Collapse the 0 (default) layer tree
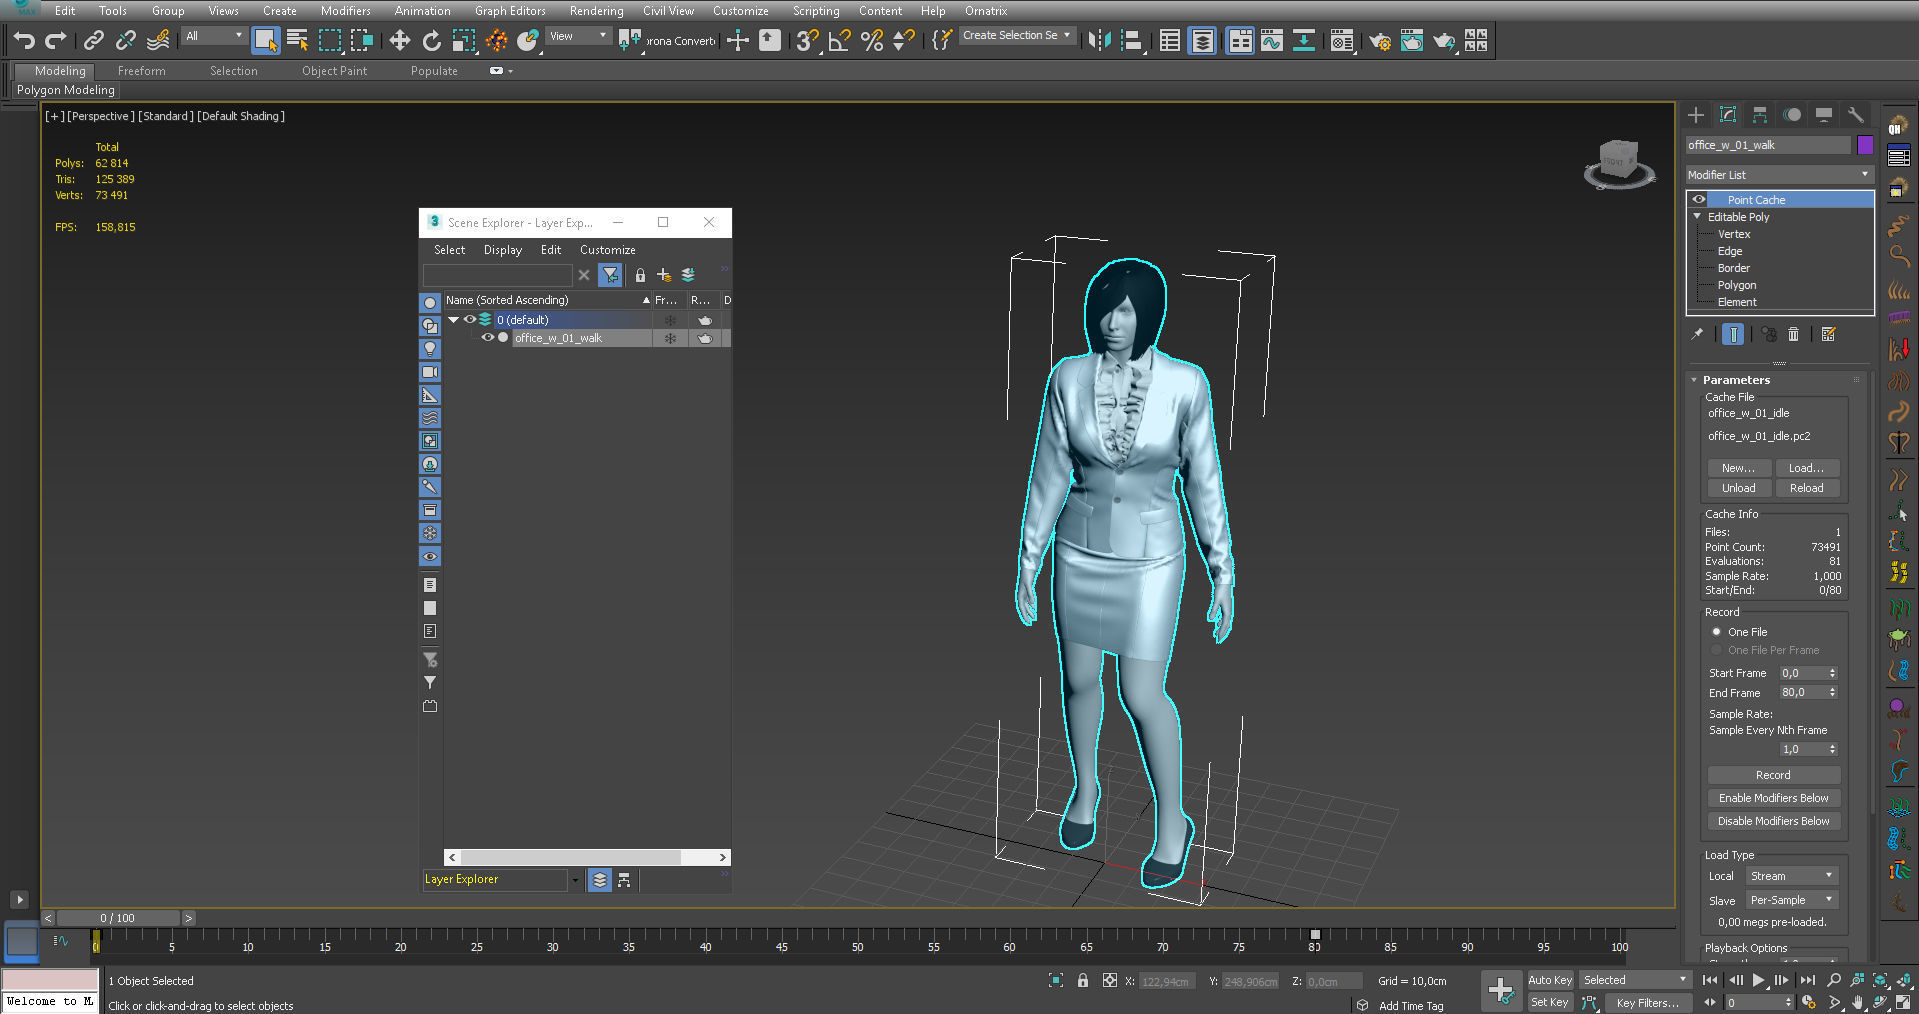1919x1014 pixels. pos(454,319)
